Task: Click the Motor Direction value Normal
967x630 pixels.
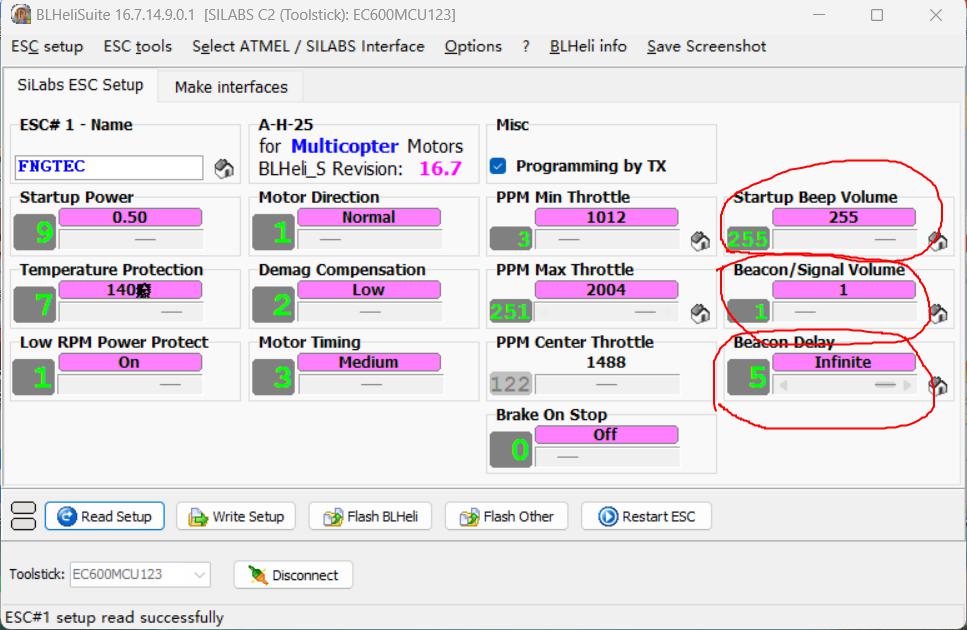Action: pyautogui.click(x=369, y=218)
